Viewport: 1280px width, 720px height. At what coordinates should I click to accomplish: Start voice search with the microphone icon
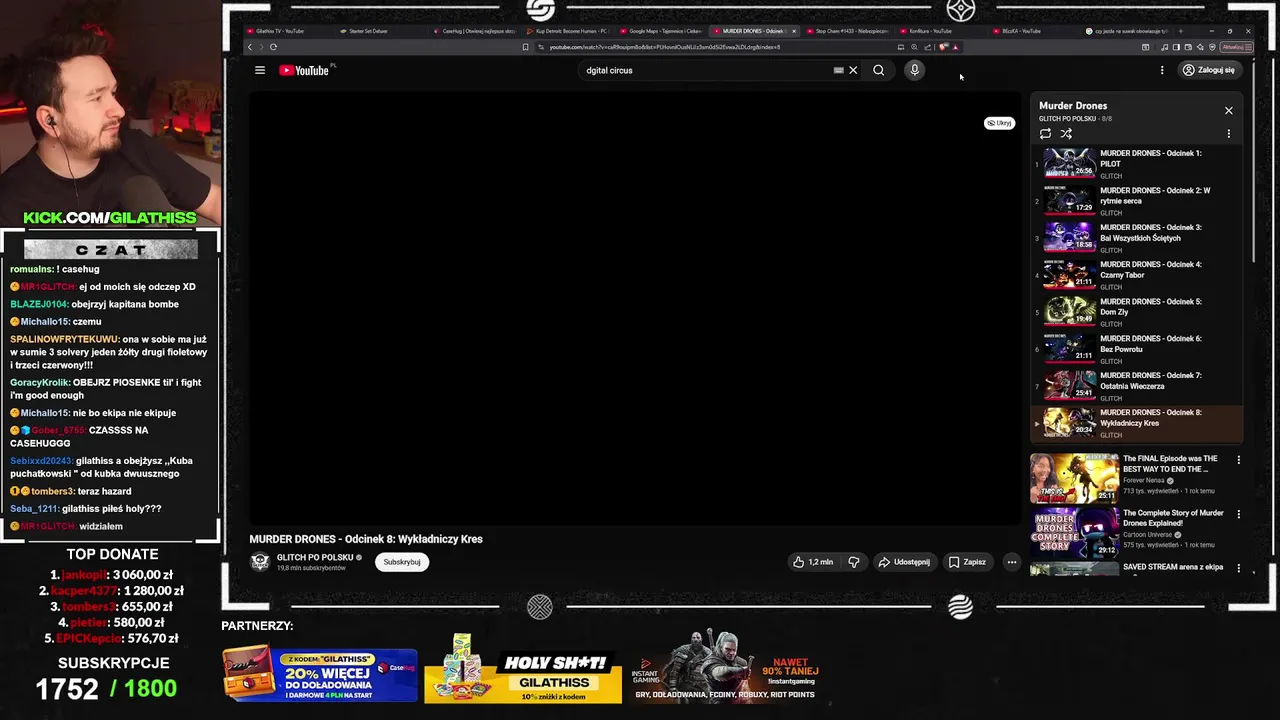[x=914, y=70]
